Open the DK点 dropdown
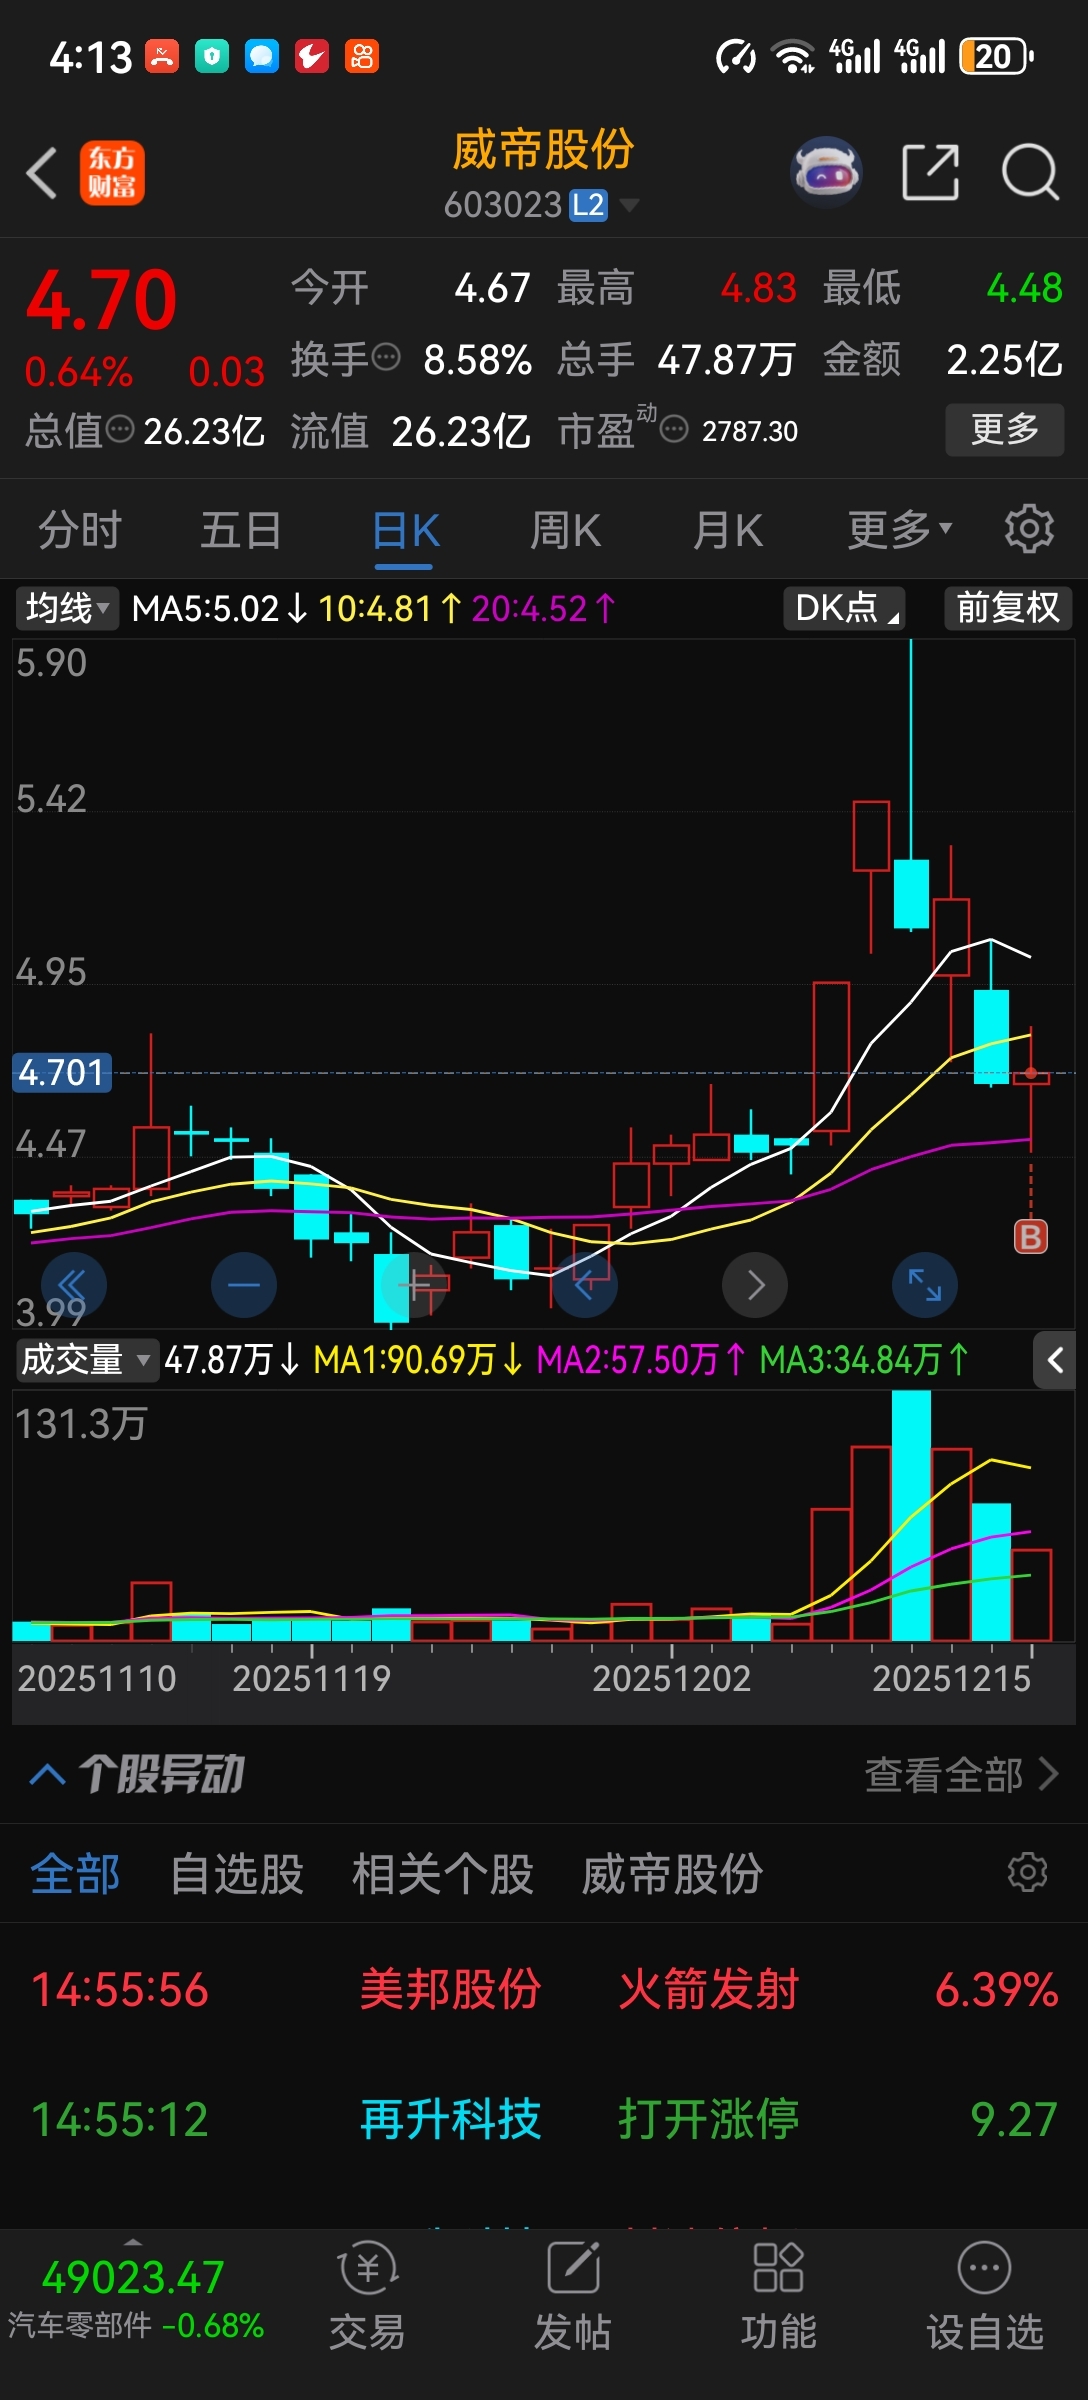This screenshot has width=1088, height=2400. tap(844, 608)
